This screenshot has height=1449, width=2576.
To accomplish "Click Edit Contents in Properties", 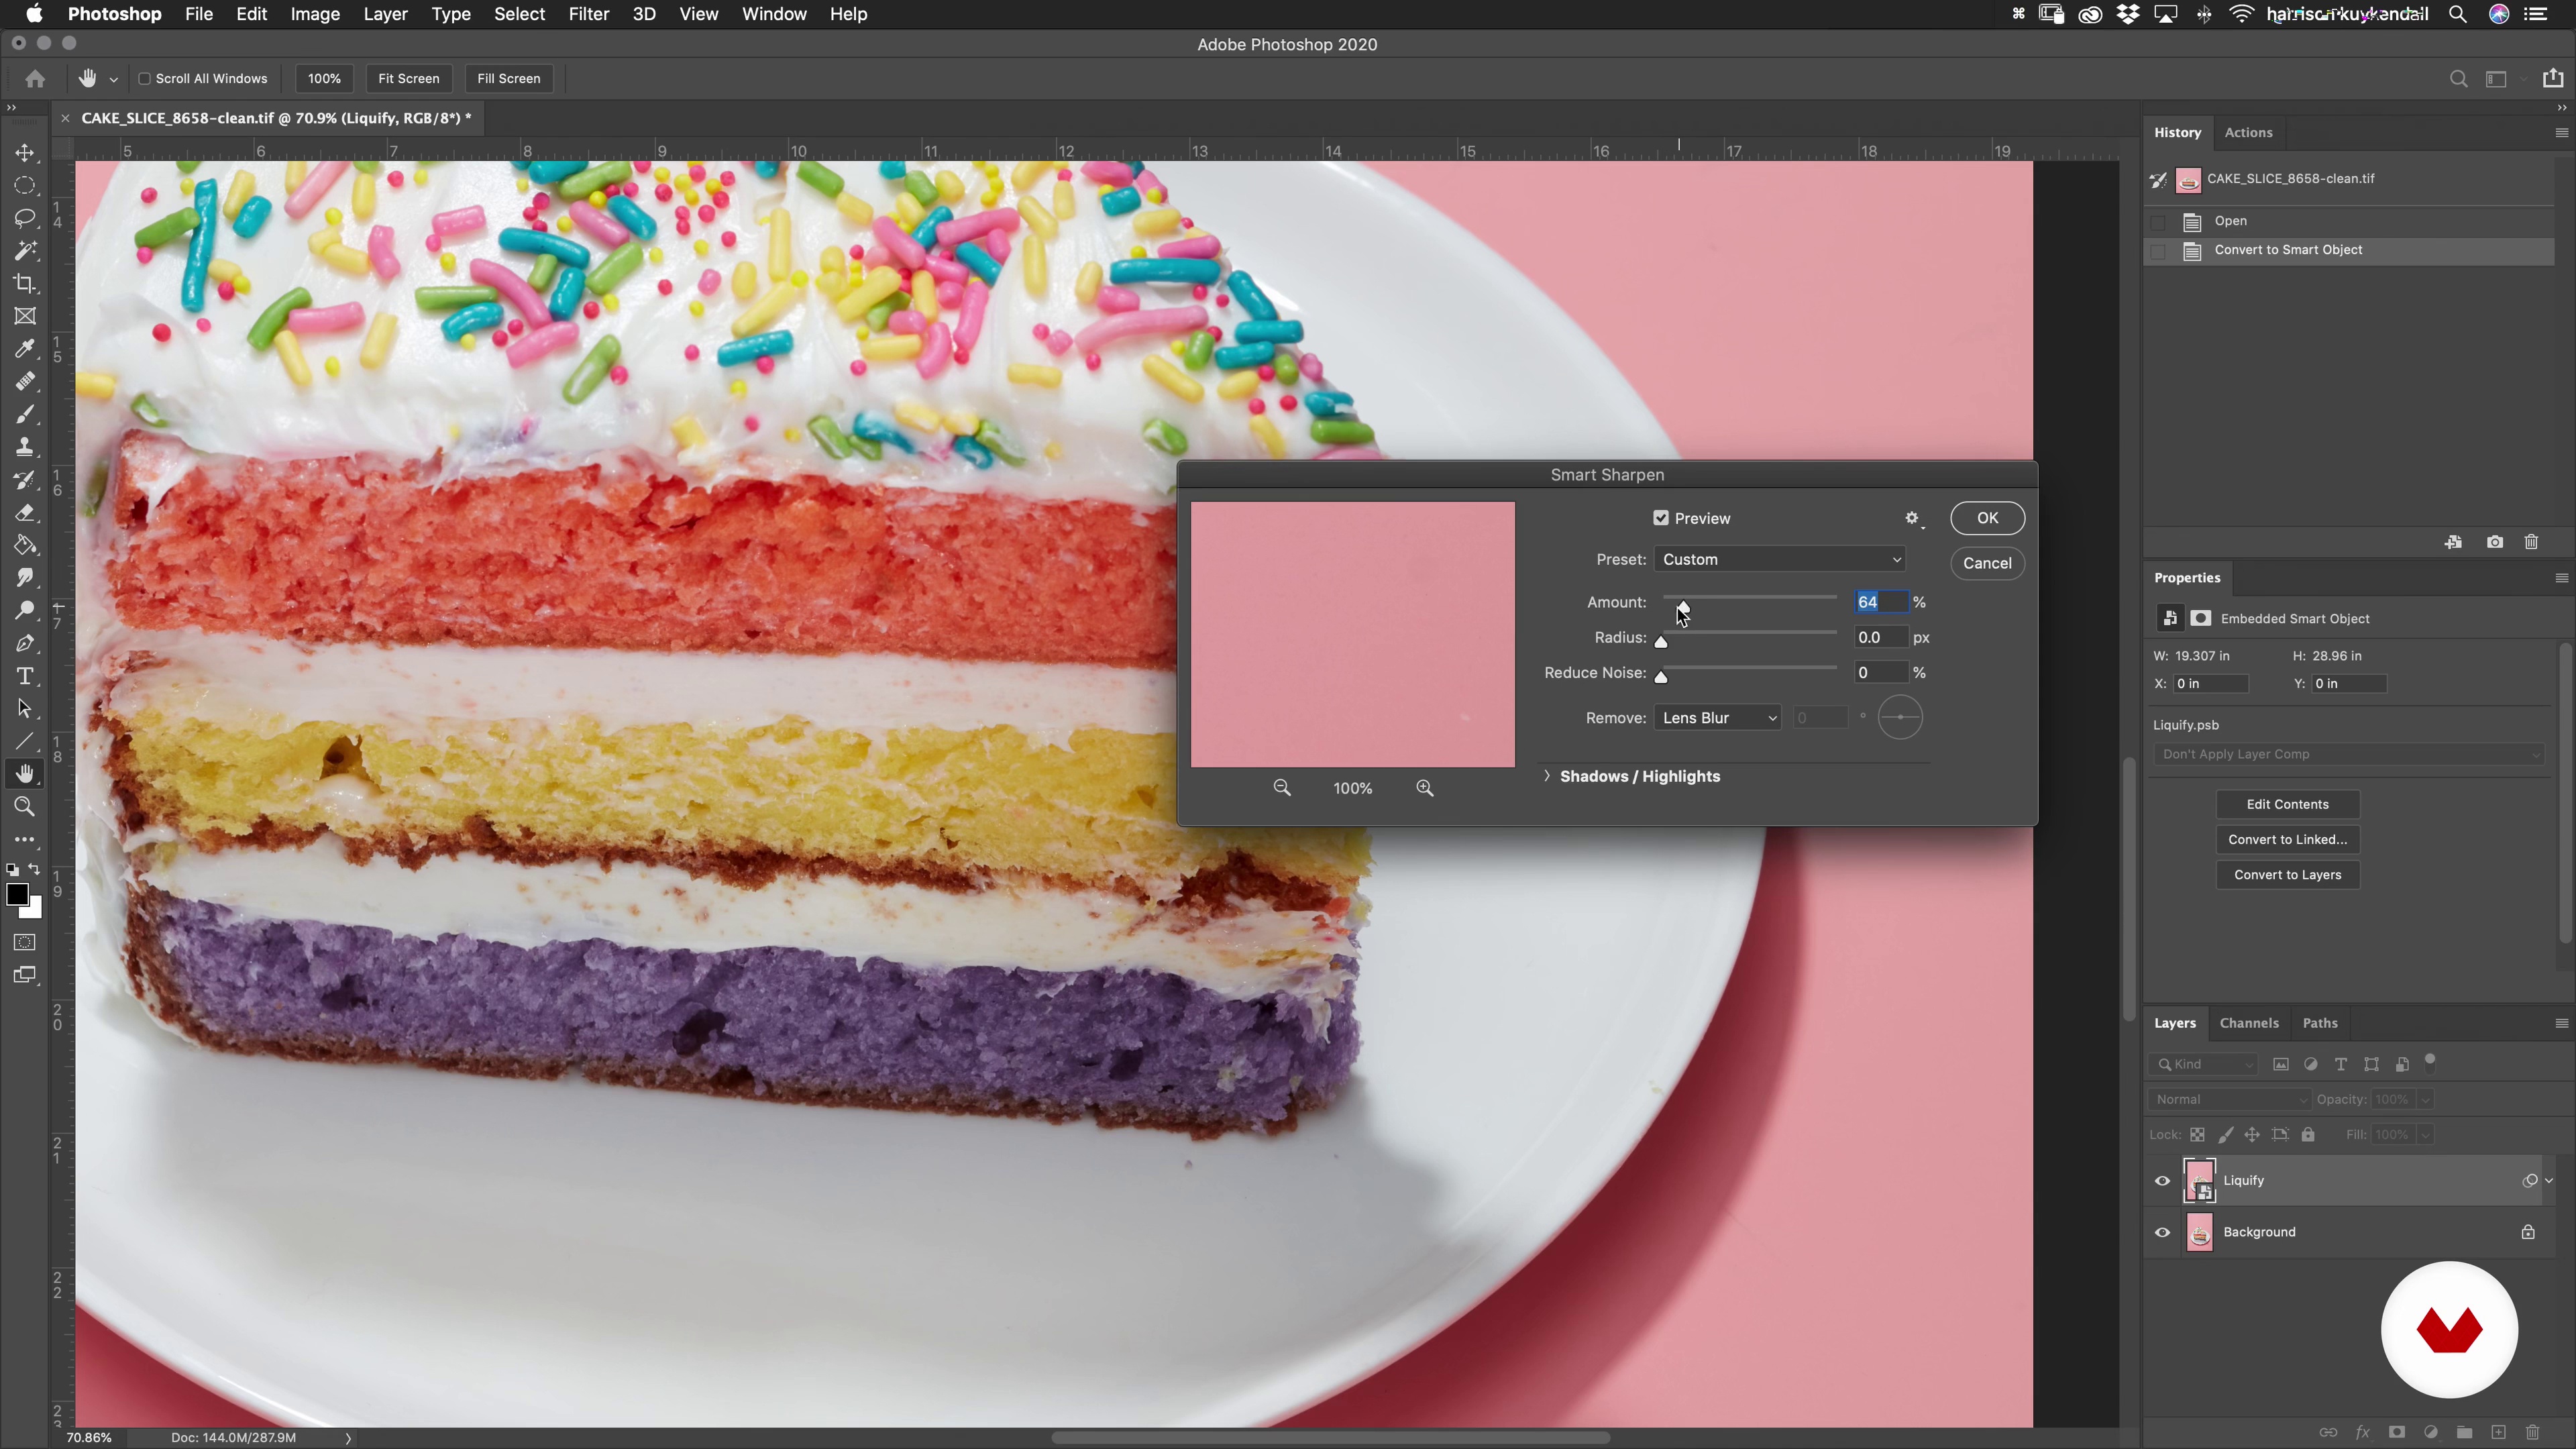I will click(x=2287, y=804).
